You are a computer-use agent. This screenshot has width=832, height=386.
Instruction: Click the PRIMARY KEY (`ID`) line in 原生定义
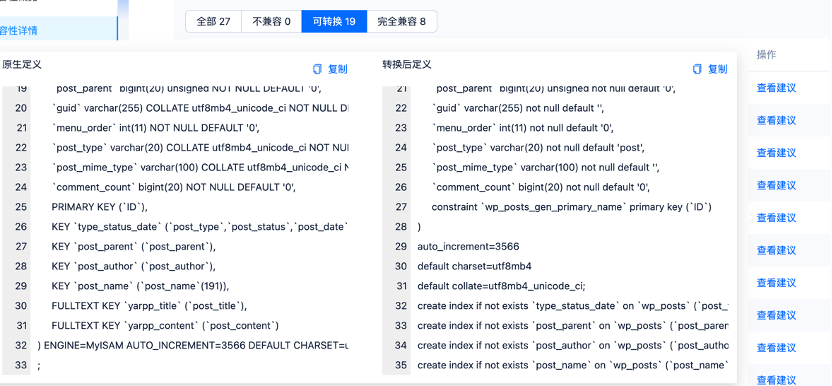click(100, 207)
